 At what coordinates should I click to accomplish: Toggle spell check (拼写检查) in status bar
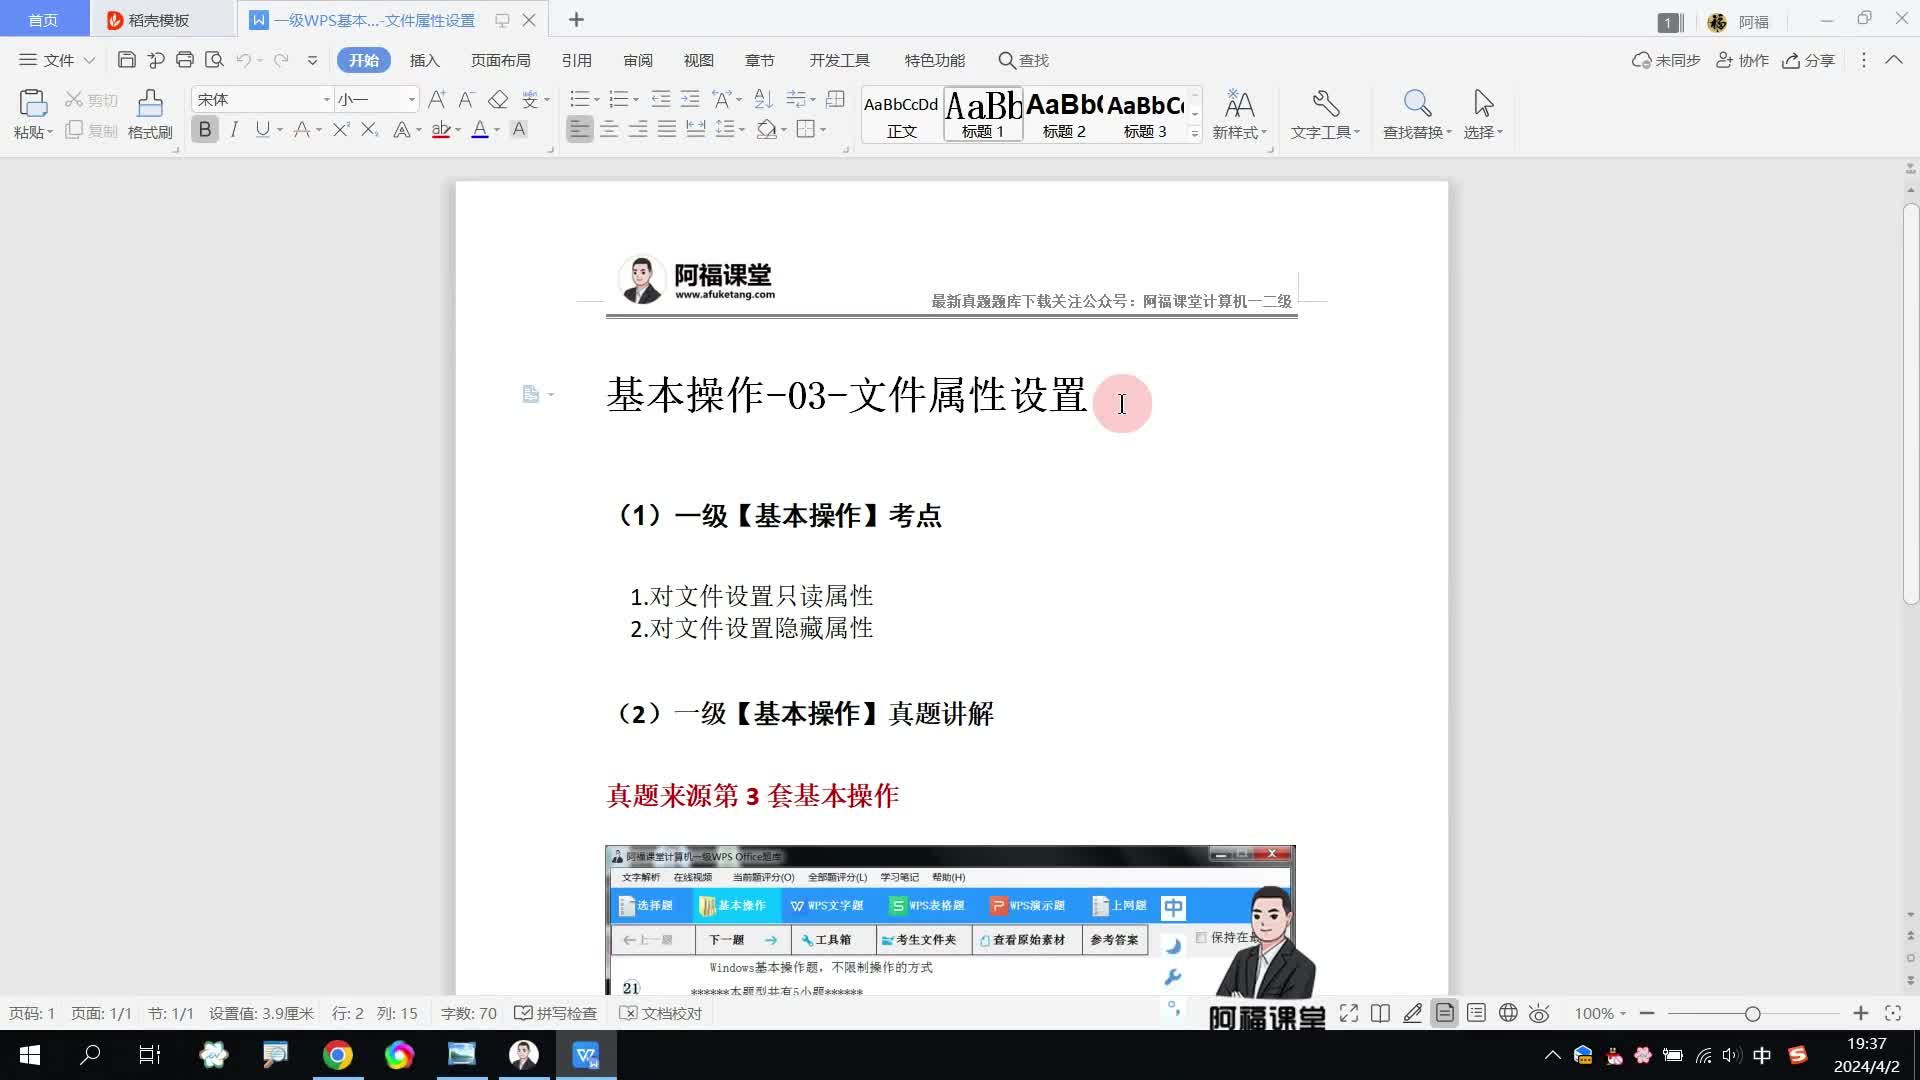(556, 1013)
